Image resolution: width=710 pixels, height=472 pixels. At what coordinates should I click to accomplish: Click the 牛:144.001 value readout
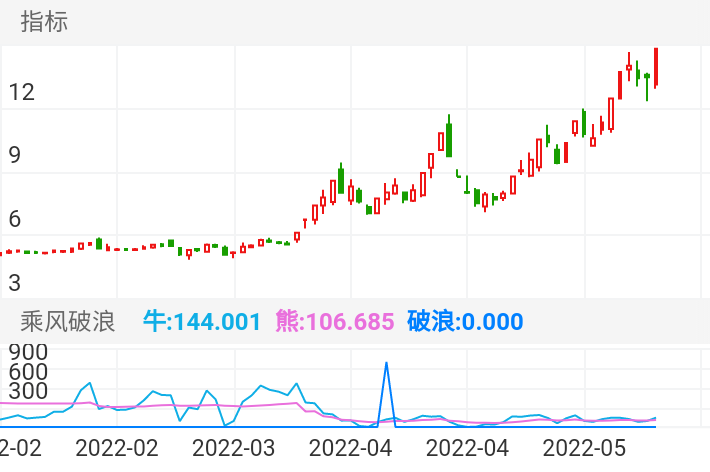click(x=201, y=322)
